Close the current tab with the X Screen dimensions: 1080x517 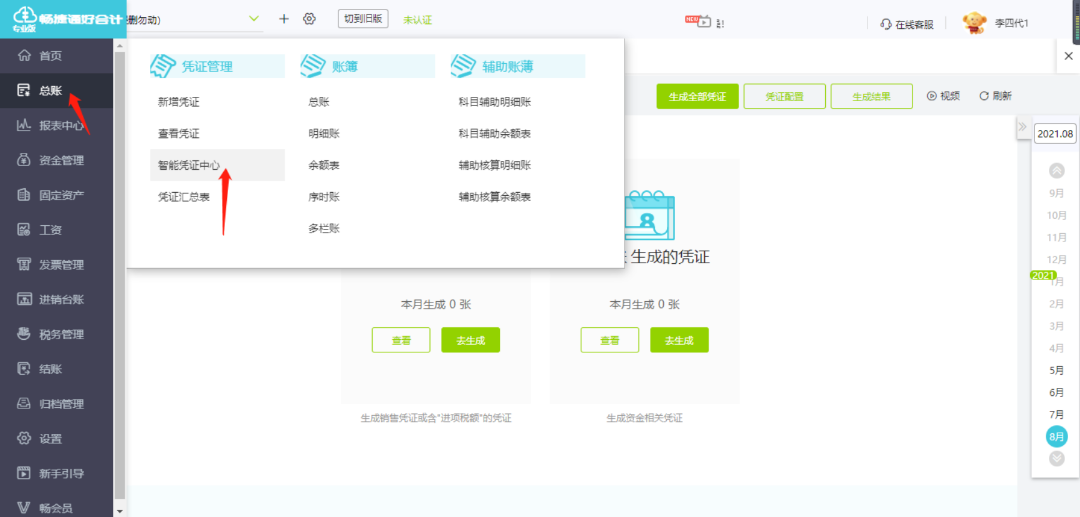tap(1068, 56)
